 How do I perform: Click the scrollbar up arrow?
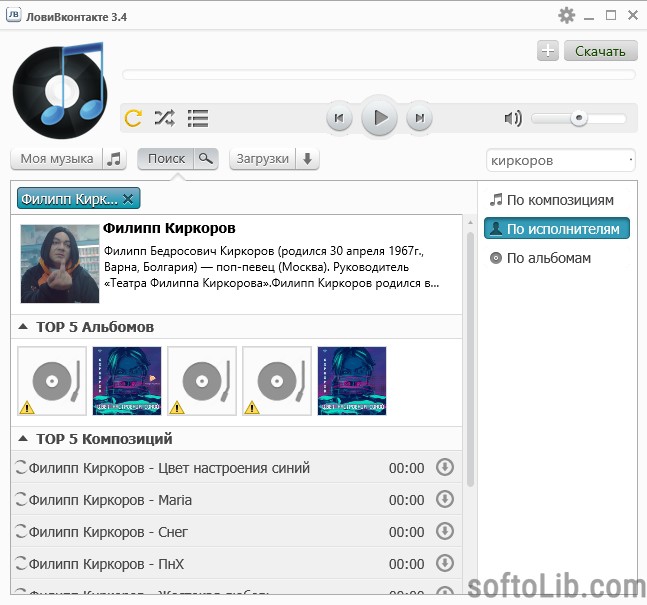[470, 223]
